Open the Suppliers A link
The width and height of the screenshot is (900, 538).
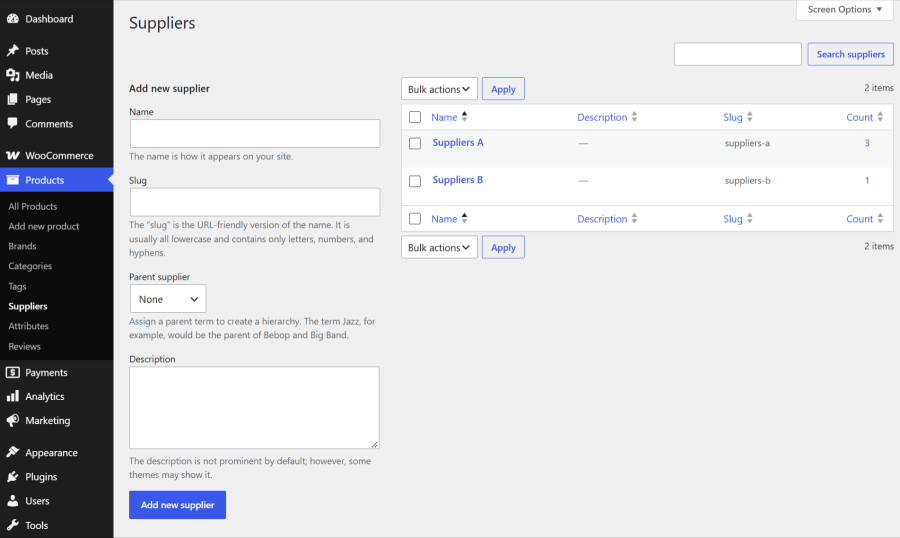pos(458,142)
